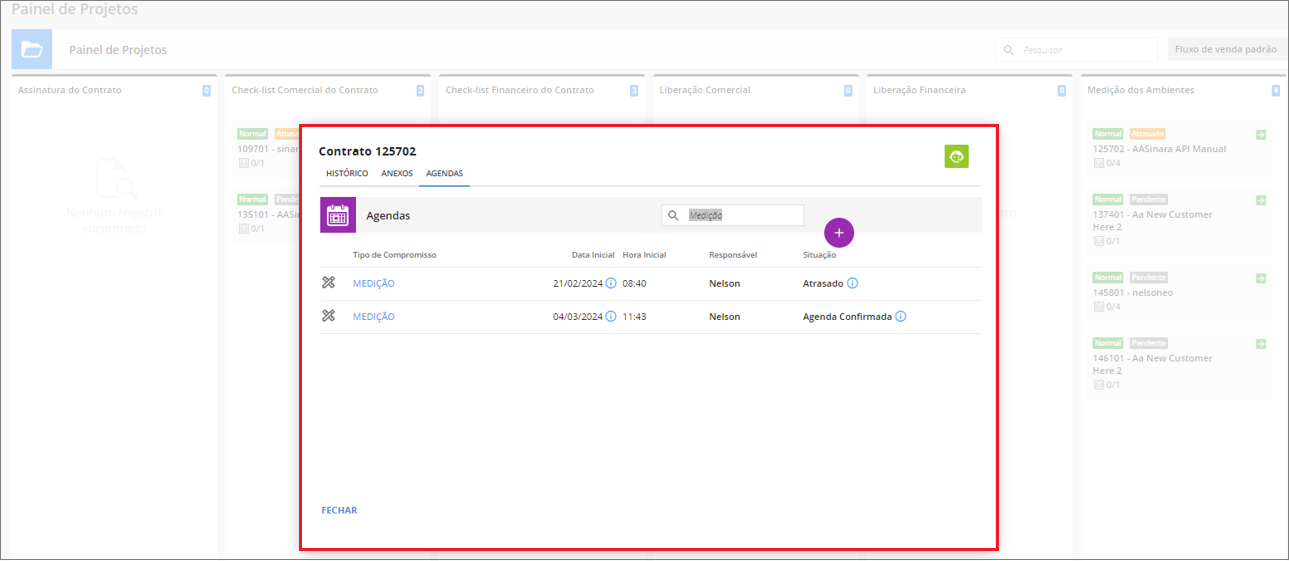1289x561 pixels.
Task: Click the green arrow on card 145801
Action: click(1260, 277)
